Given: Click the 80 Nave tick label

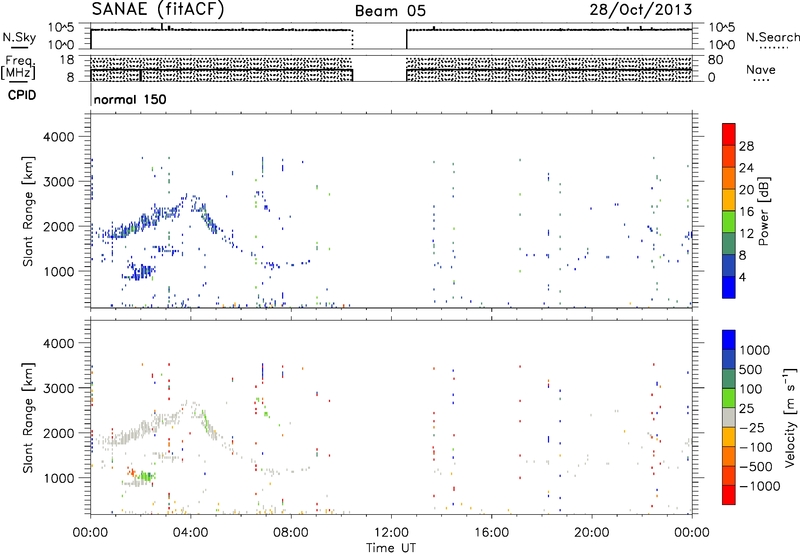Looking at the screenshot, I should pyautogui.click(x=715, y=60).
